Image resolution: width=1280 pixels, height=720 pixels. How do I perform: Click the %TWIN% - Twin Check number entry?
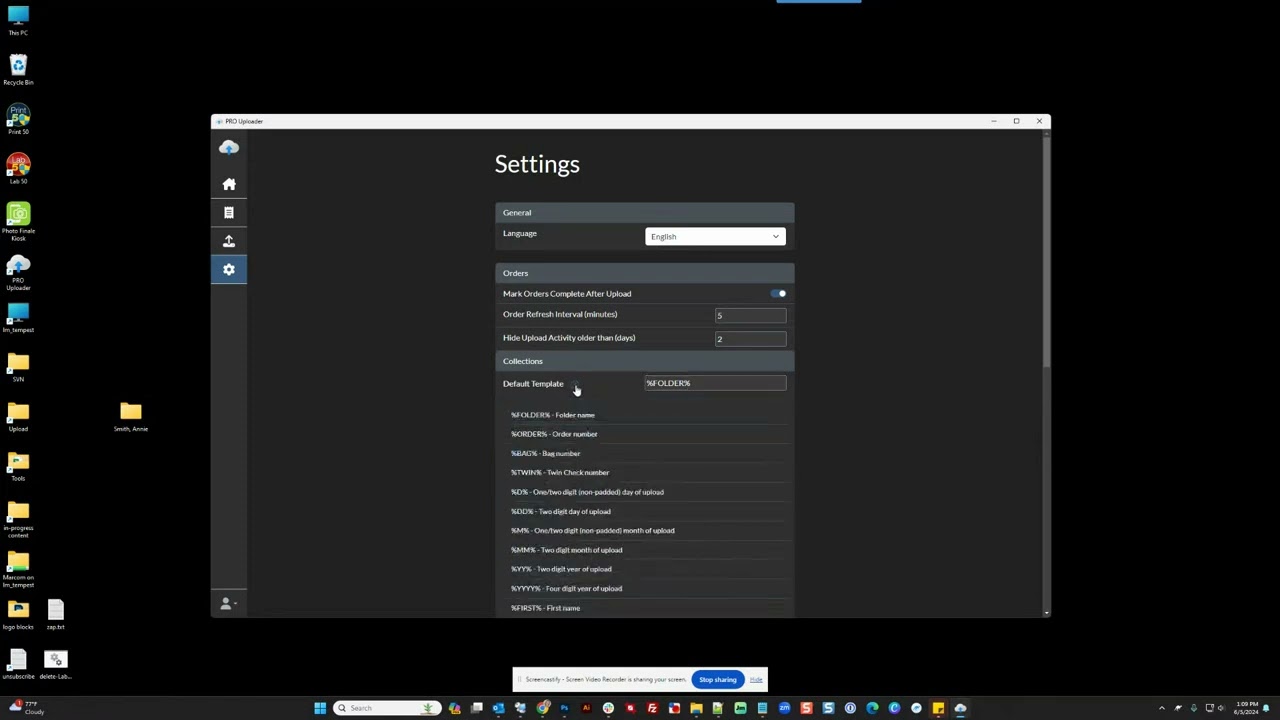click(560, 473)
